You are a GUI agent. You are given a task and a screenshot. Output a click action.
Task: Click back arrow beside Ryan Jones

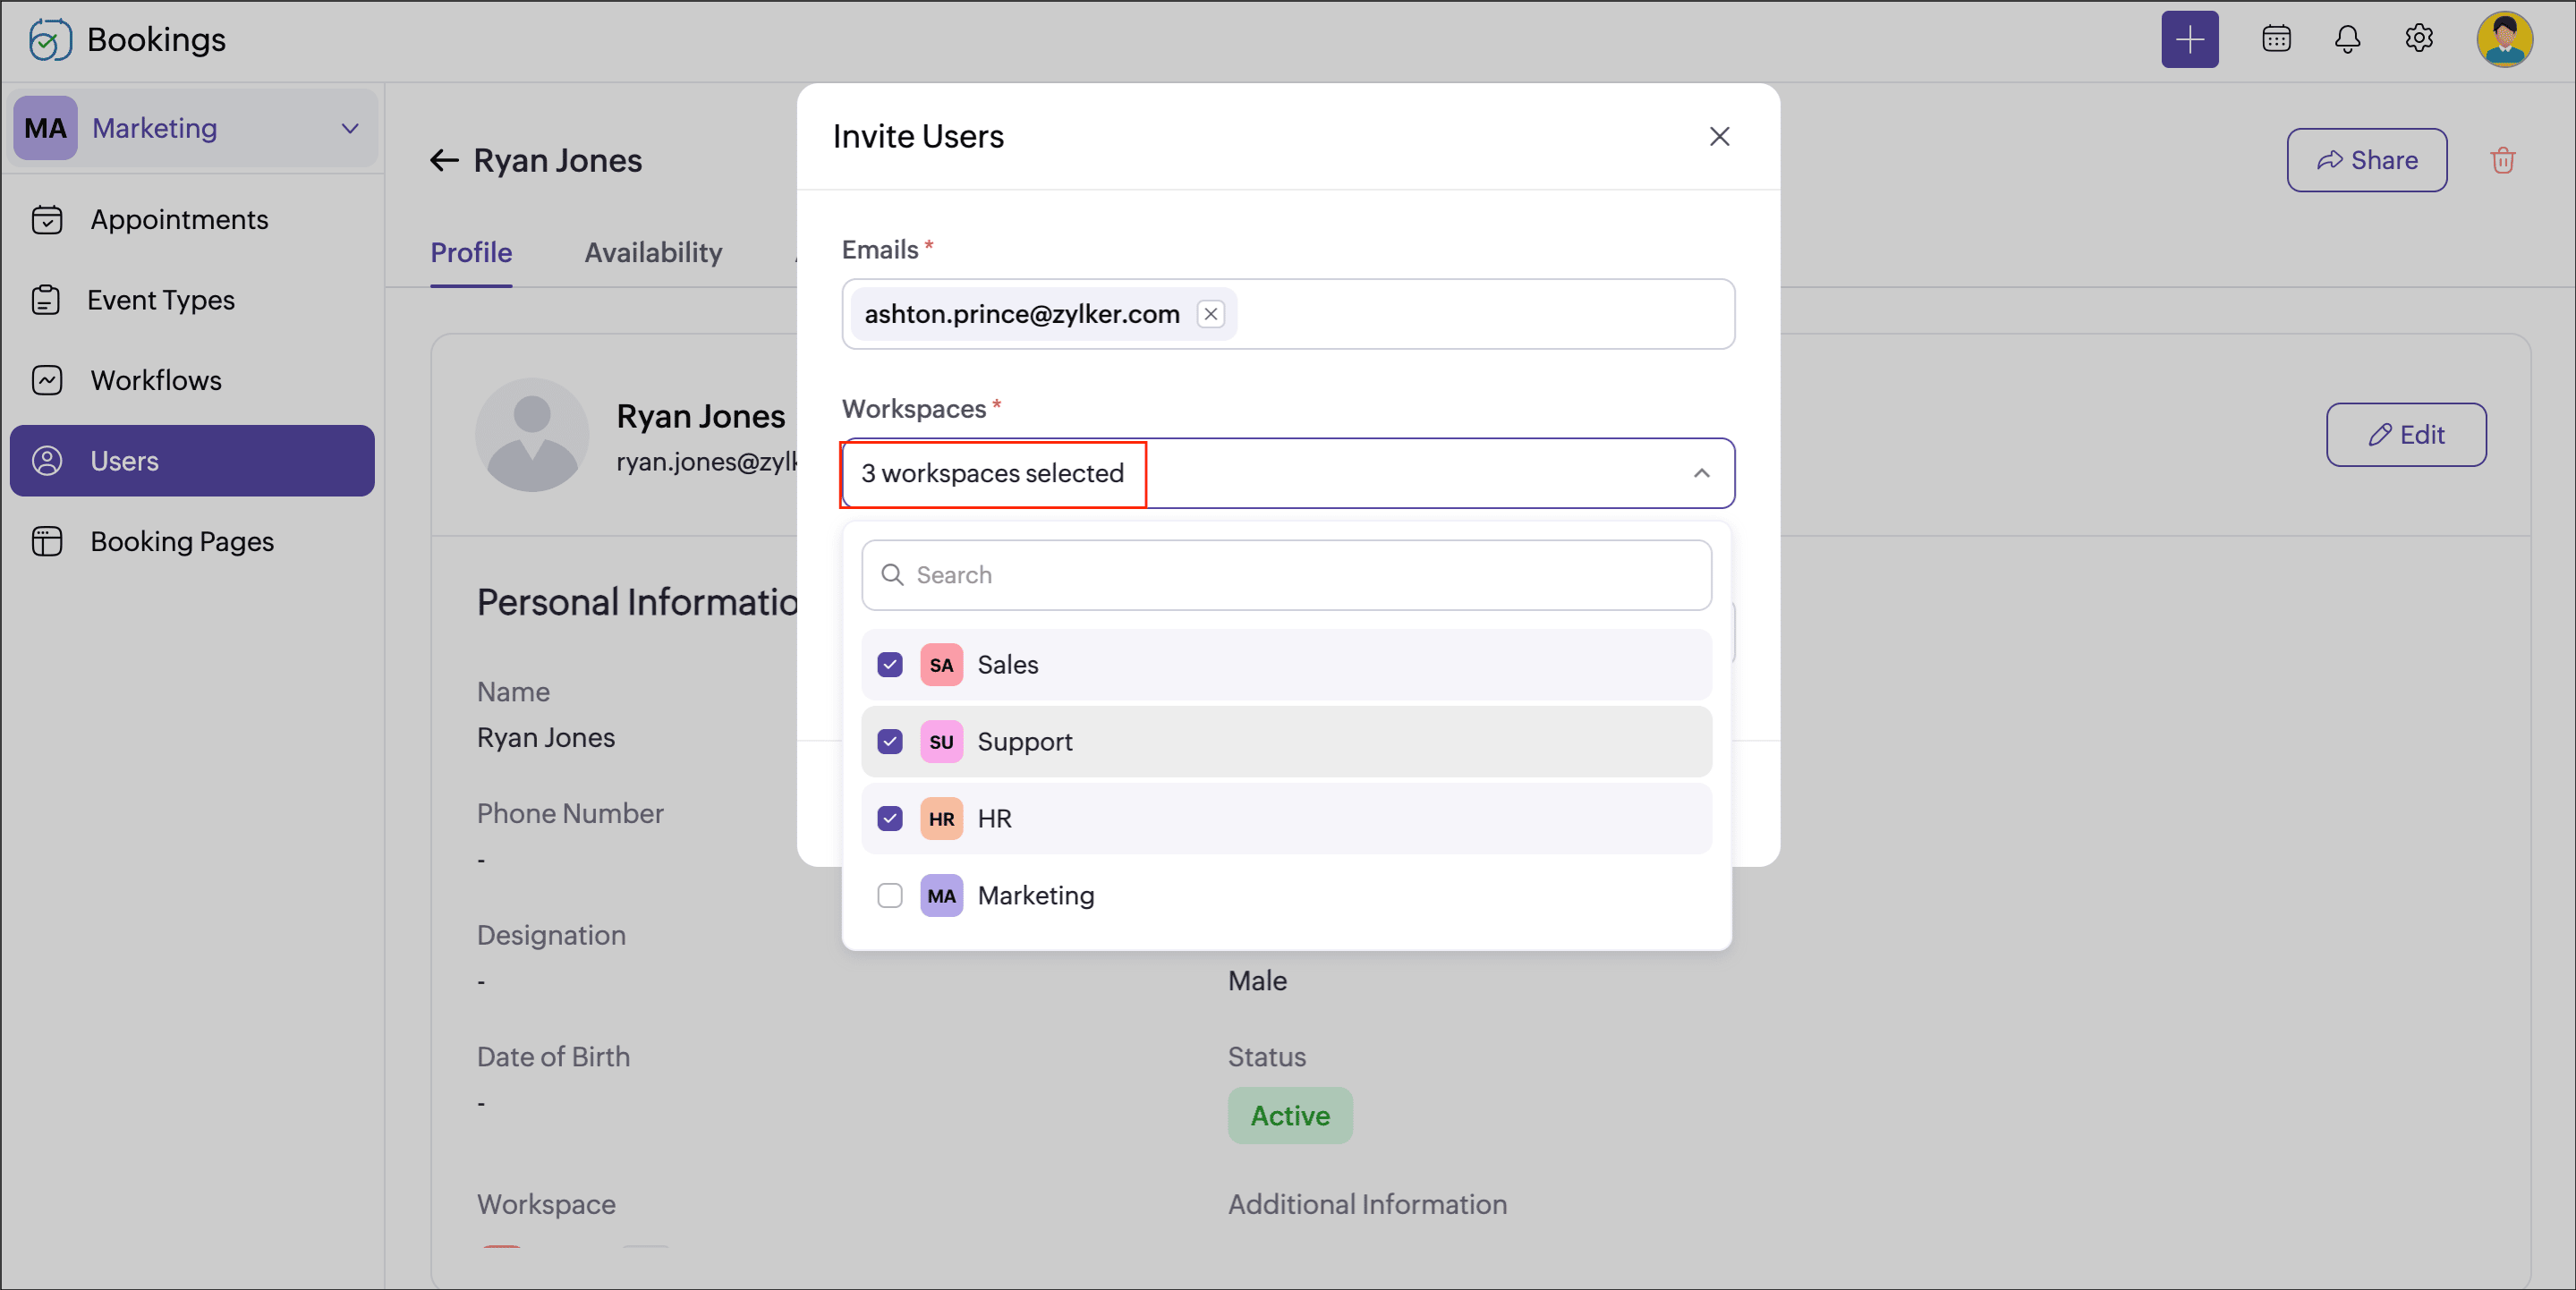443,160
